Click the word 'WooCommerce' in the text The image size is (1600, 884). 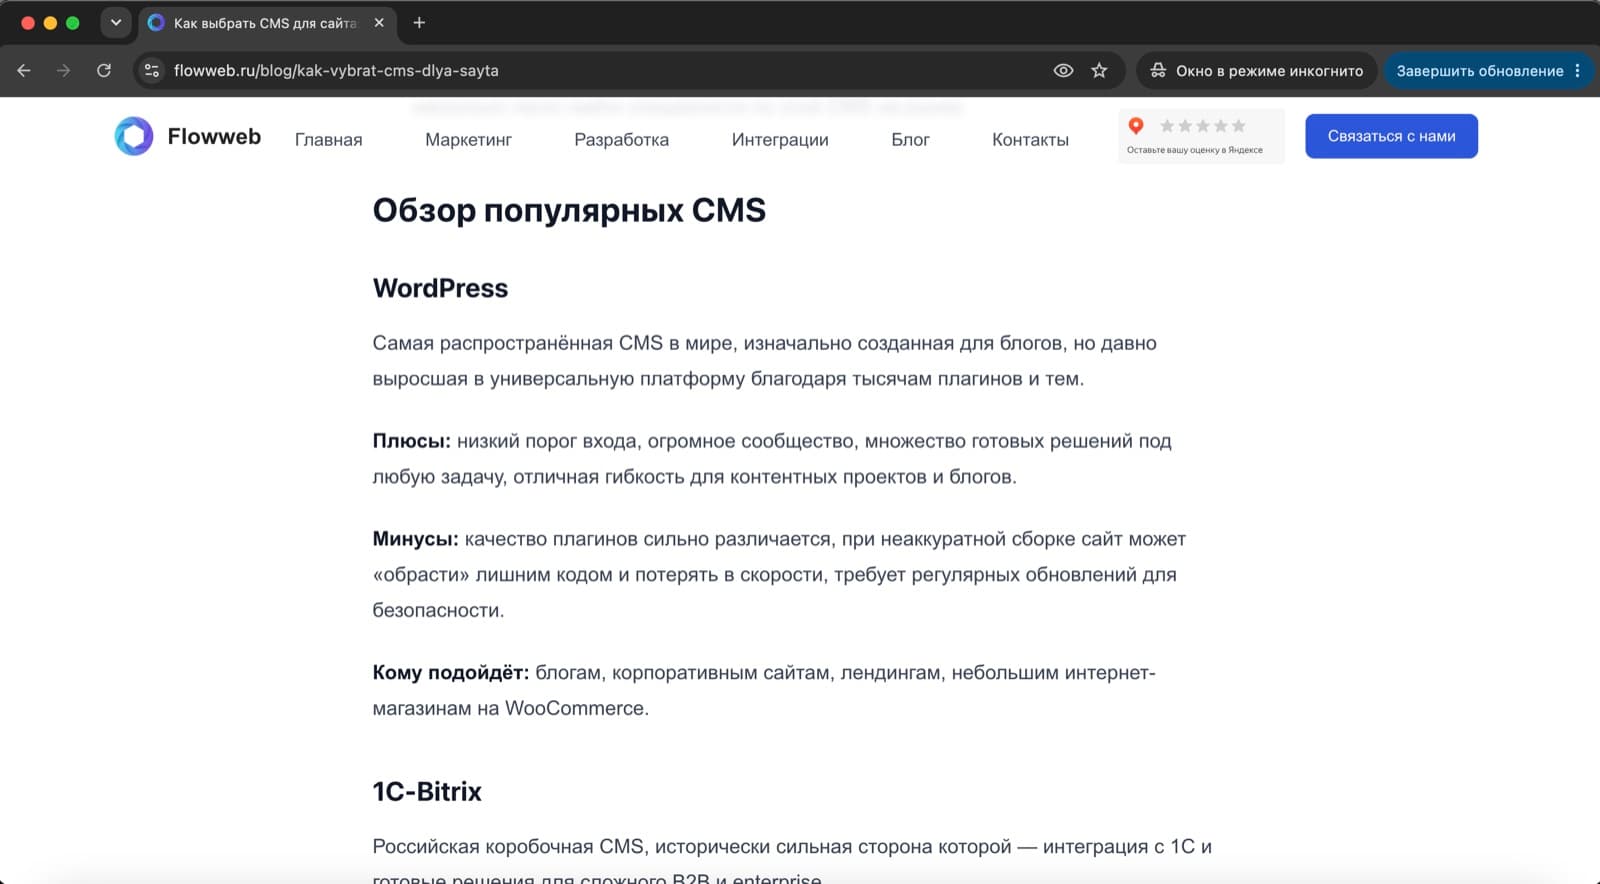click(574, 708)
